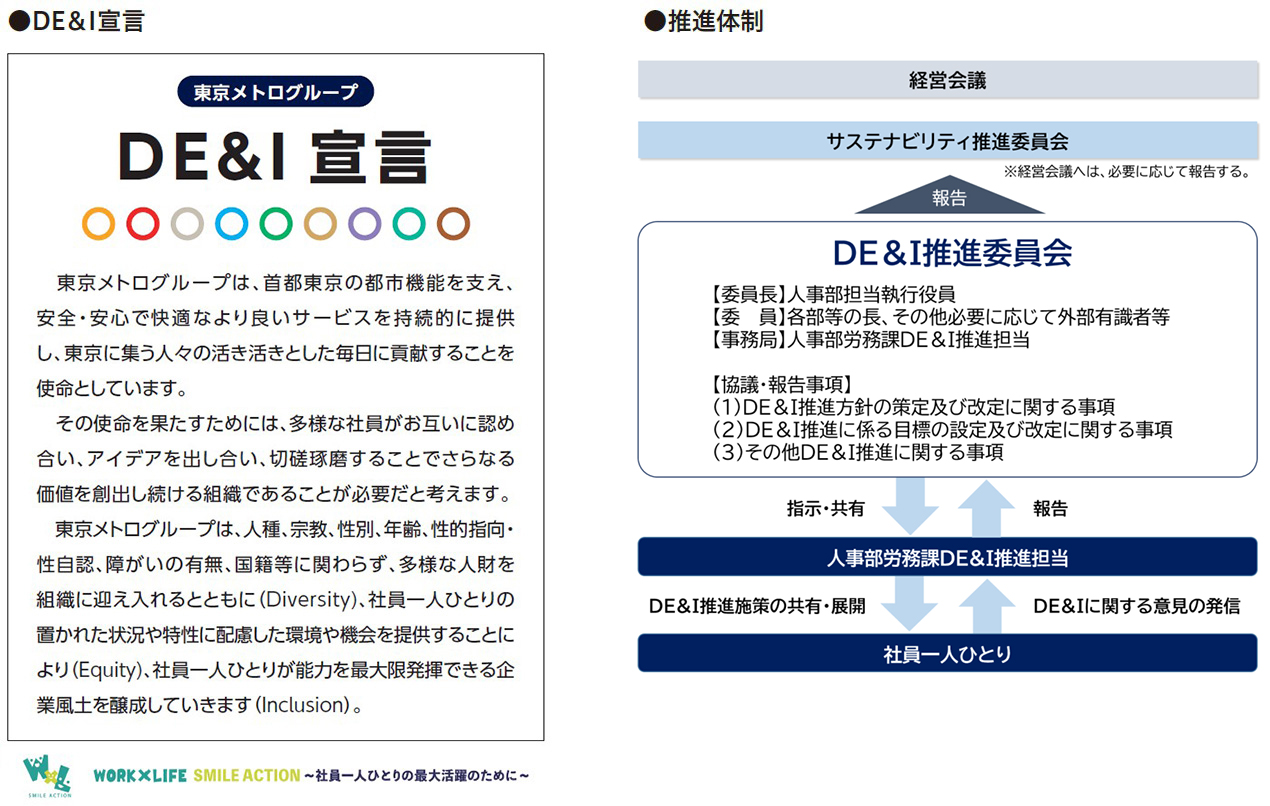Click the line starting 安全・安心で快適なより良いサービス

[x=276, y=318]
